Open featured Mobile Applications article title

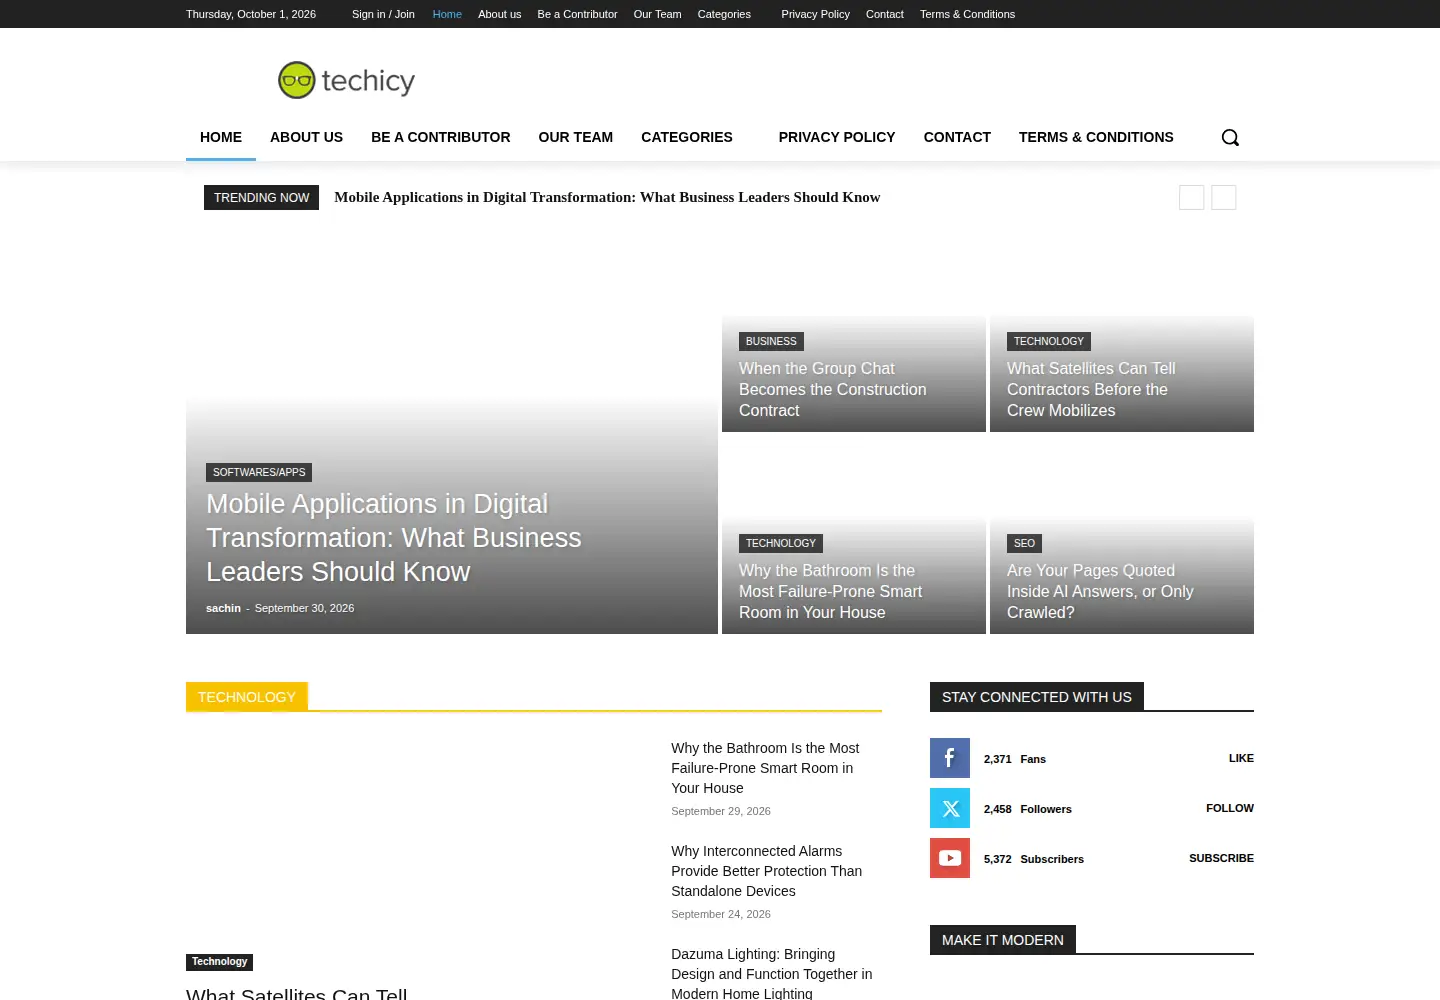[x=393, y=538]
